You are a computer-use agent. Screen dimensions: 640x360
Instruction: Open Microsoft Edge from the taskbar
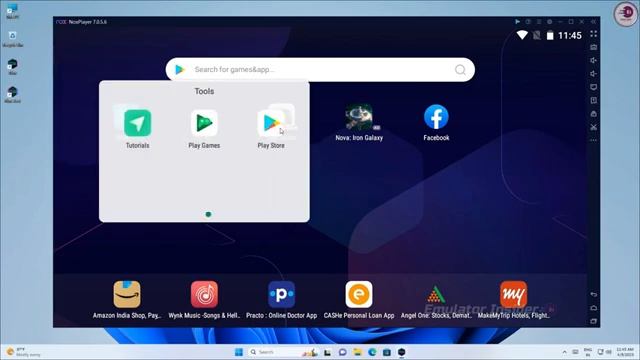372,352
